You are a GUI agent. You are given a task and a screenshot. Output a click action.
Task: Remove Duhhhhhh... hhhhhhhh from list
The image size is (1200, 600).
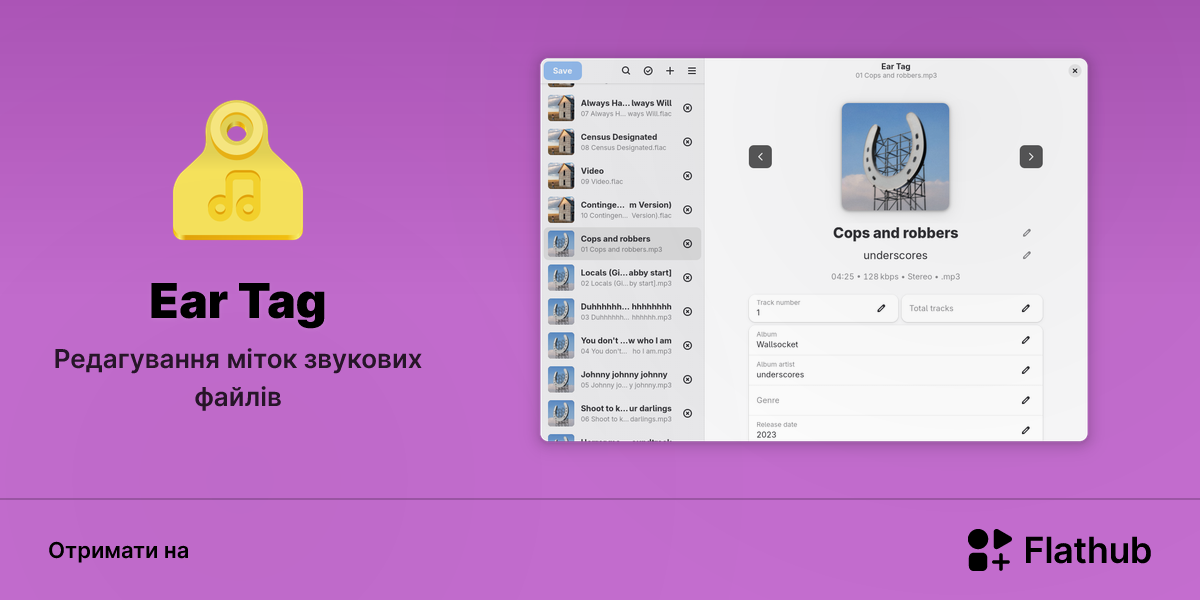coord(687,312)
